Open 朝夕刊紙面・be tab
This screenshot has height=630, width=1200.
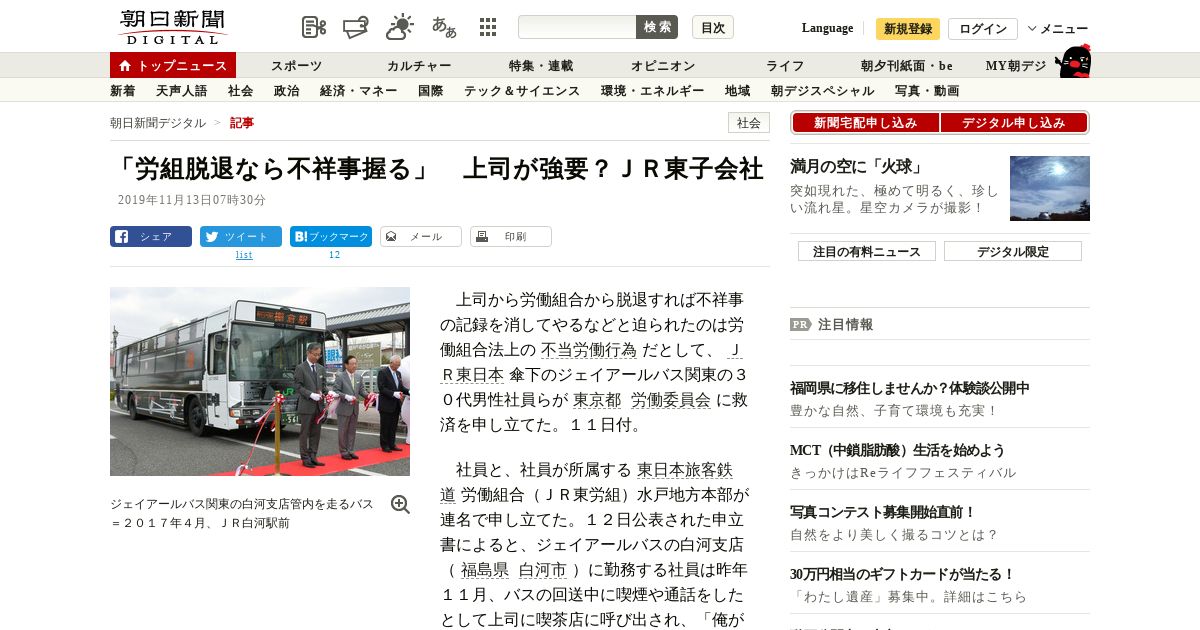(907, 66)
